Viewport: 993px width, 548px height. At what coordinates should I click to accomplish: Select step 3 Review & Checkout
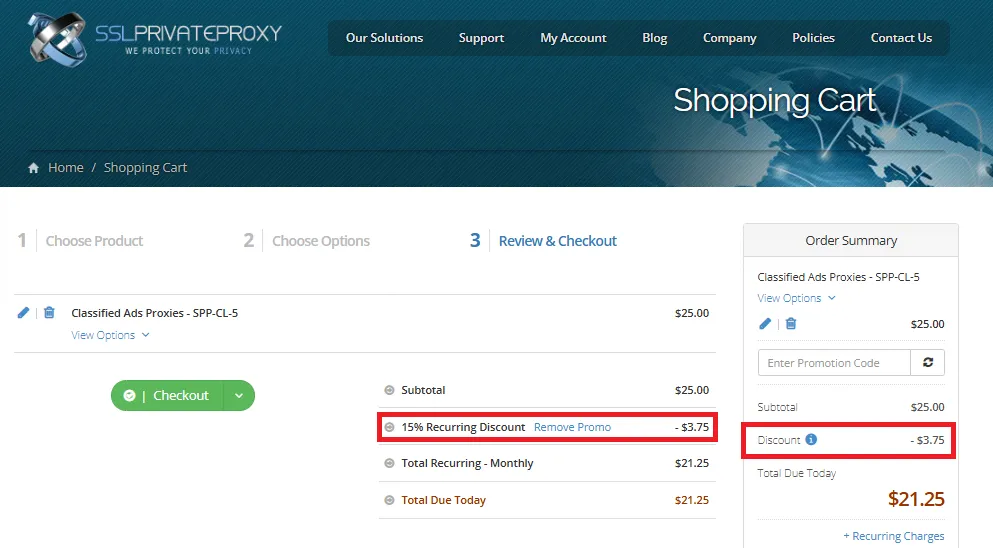coord(543,241)
